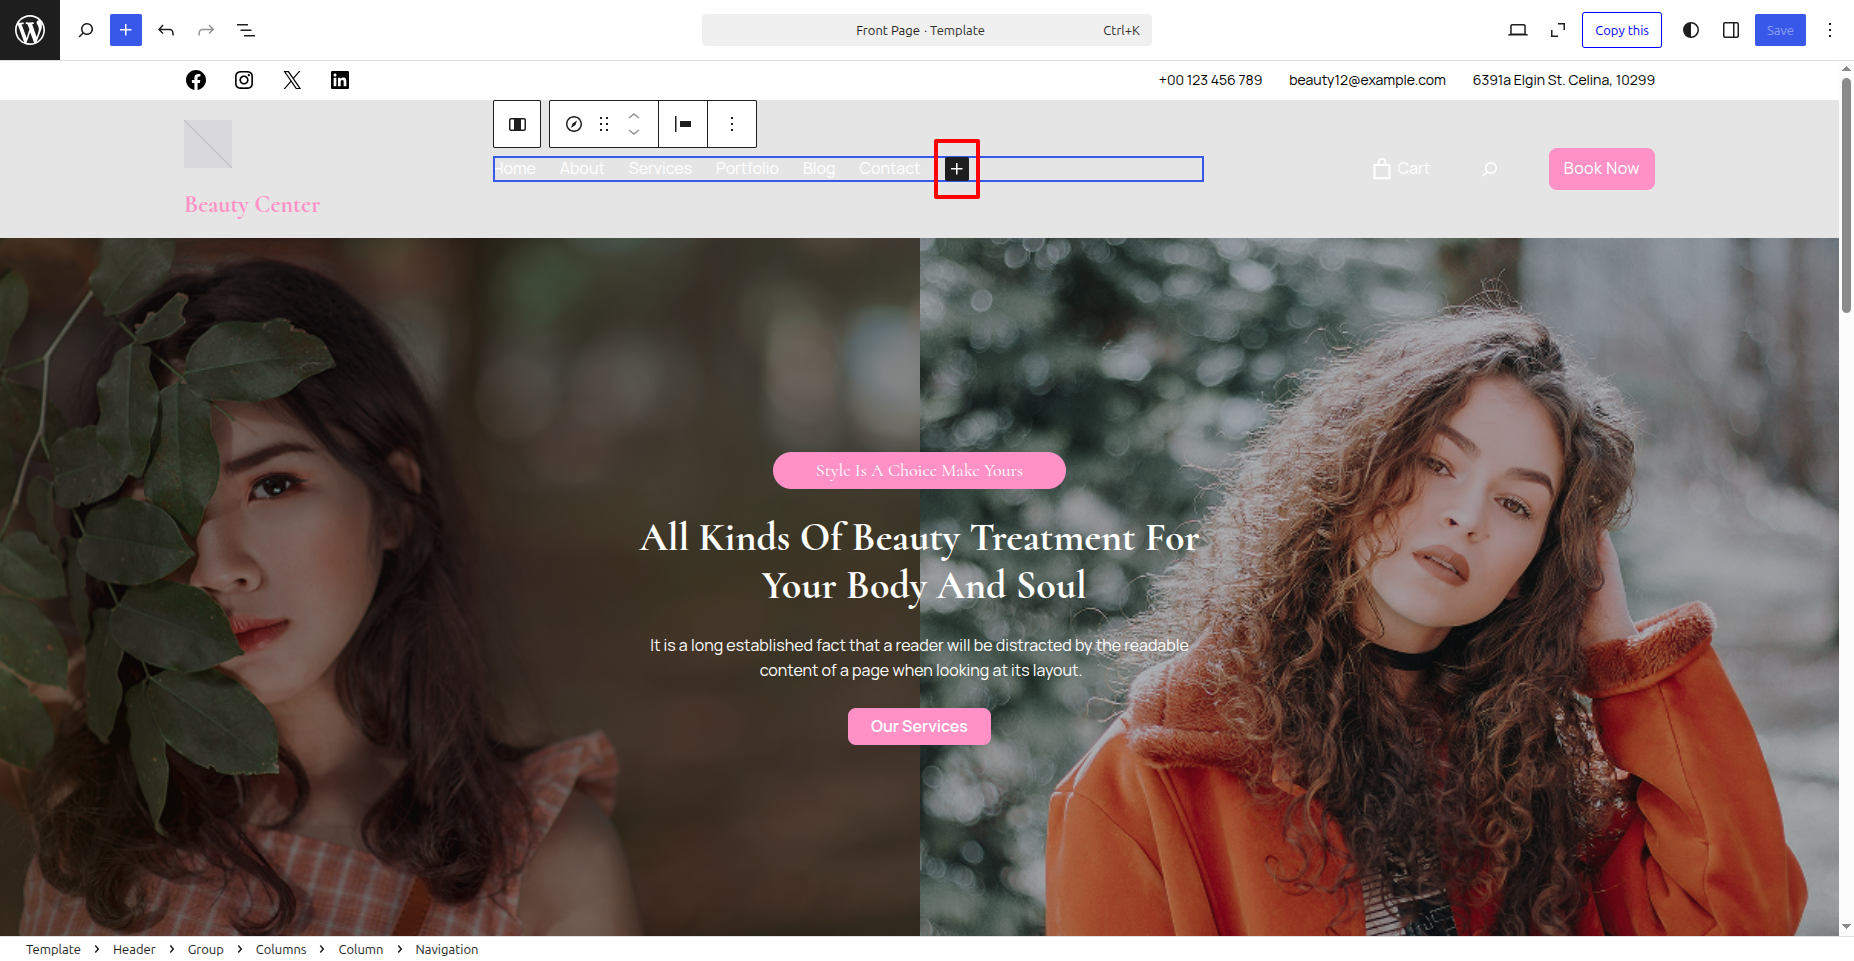Viewport: 1854px width, 961px height.
Task: Undo the last change
Action: coord(166,30)
